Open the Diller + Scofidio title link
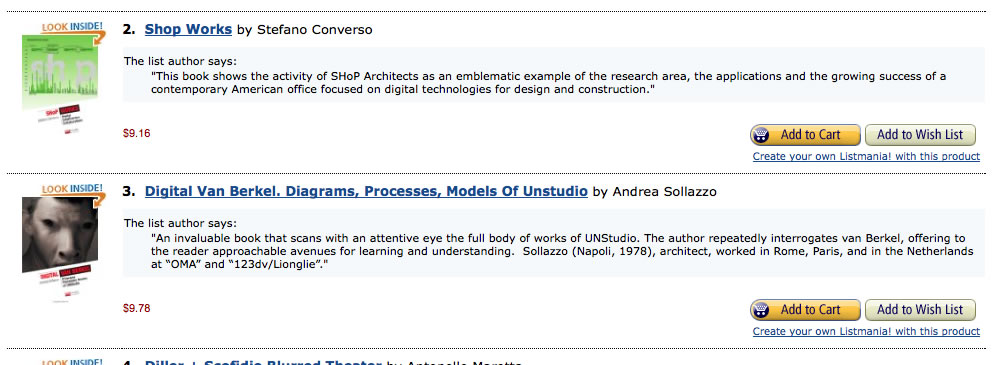Image resolution: width=1000 pixels, height=365 pixels. pyautogui.click(x=263, y=361)
